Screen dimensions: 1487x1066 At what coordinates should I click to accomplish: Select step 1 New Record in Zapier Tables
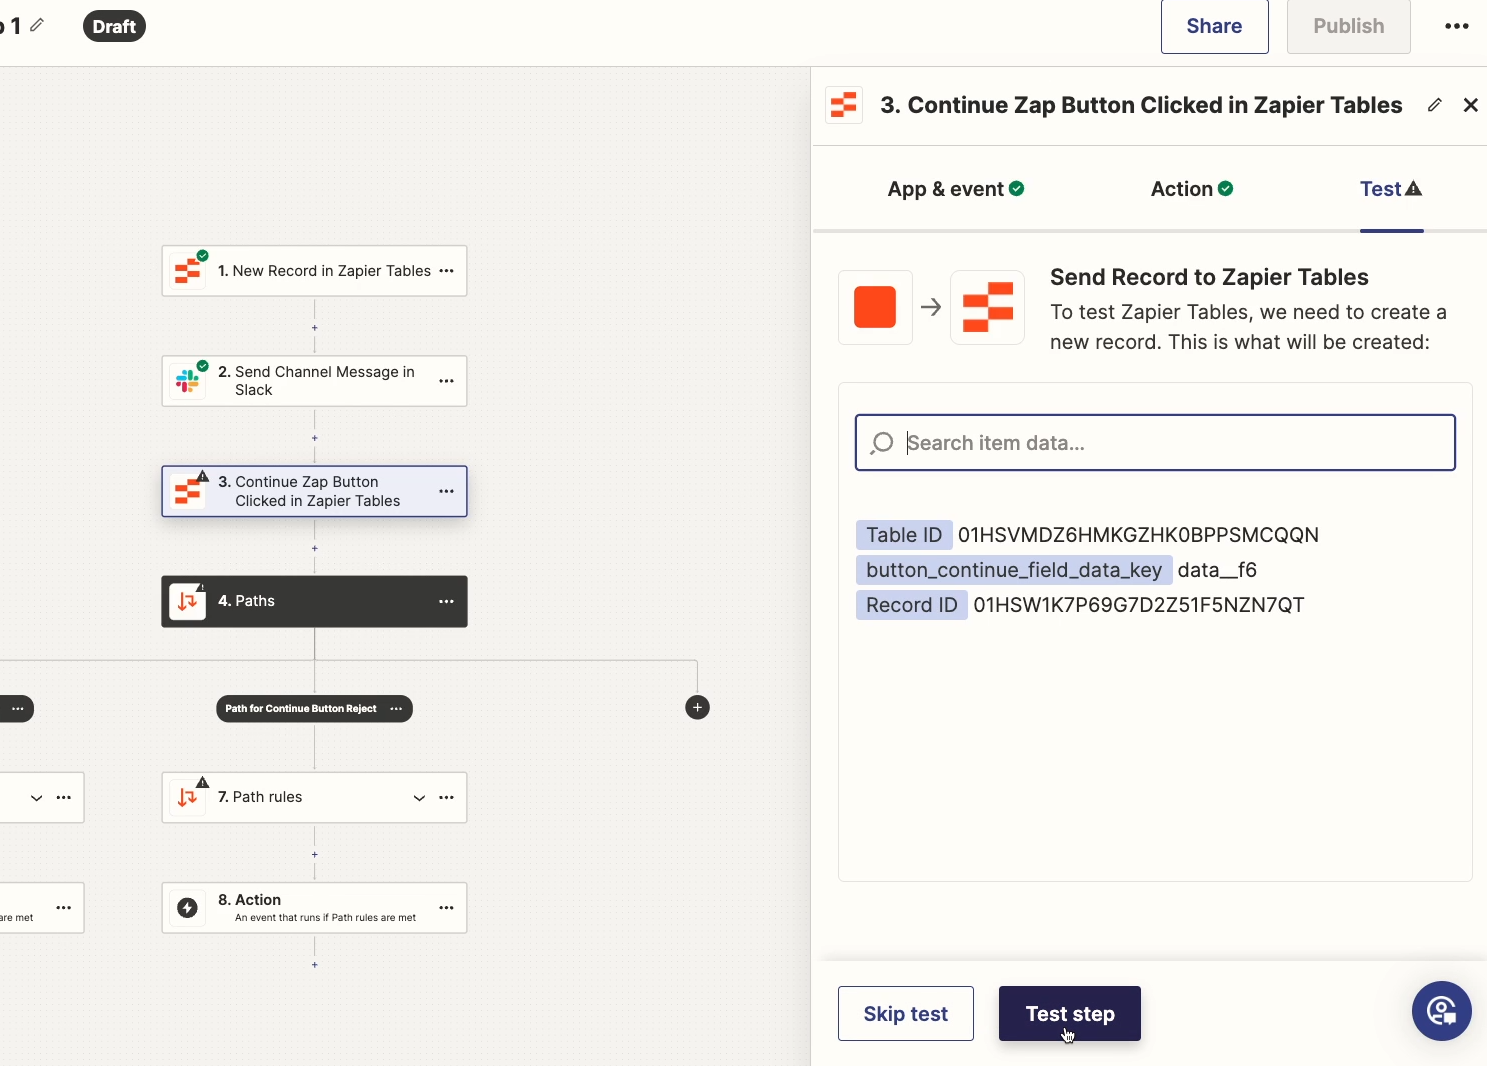tap(314, 271)
